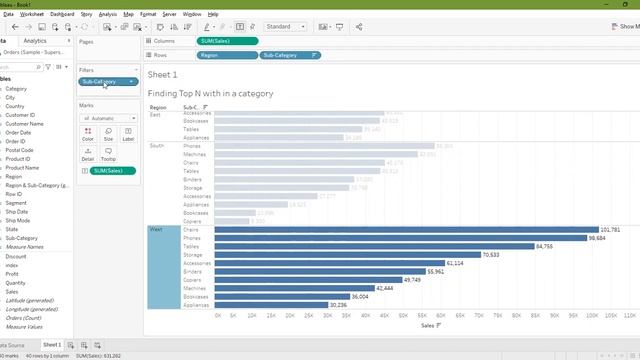Click the Undo back arrow in toolbar
The width and height of the screenshot is (640, 360).
[x=15, y=27]
